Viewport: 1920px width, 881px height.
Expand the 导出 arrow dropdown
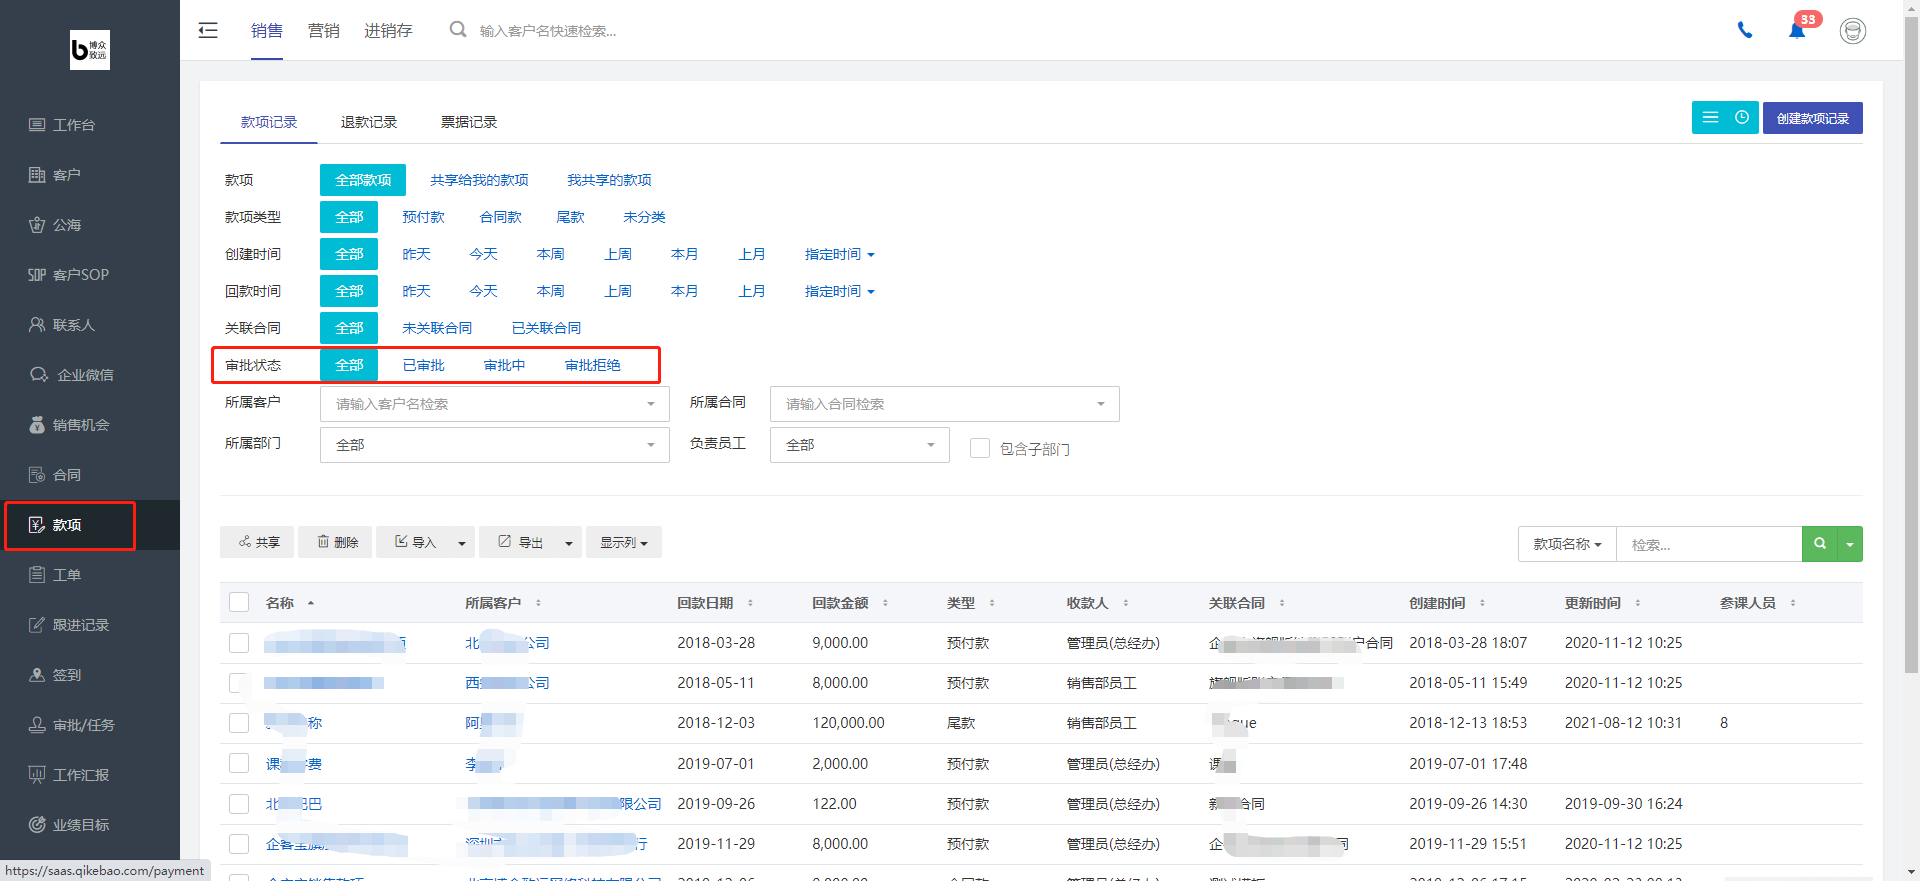pos(569,543)
